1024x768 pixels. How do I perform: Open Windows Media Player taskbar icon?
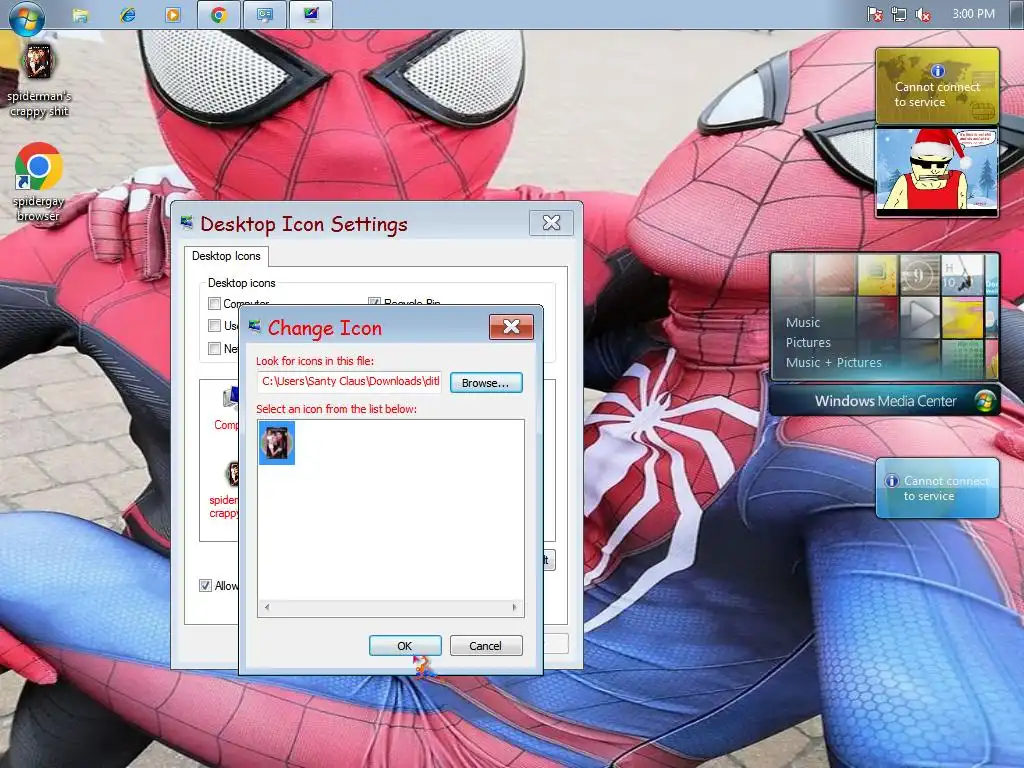coord(173,14)
